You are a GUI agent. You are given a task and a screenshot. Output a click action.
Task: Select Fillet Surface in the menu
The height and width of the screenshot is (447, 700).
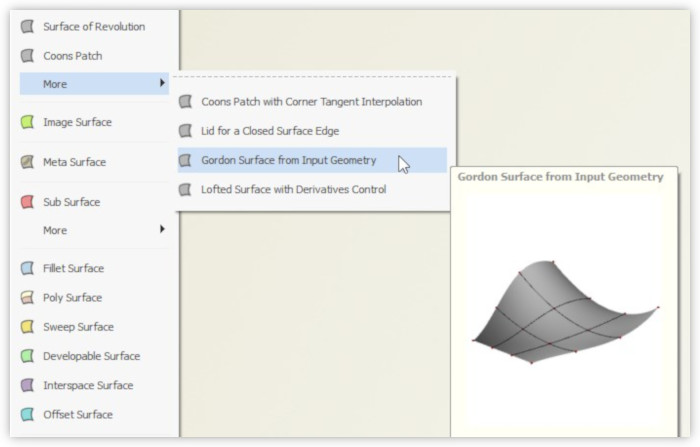[x=94, y=268]
